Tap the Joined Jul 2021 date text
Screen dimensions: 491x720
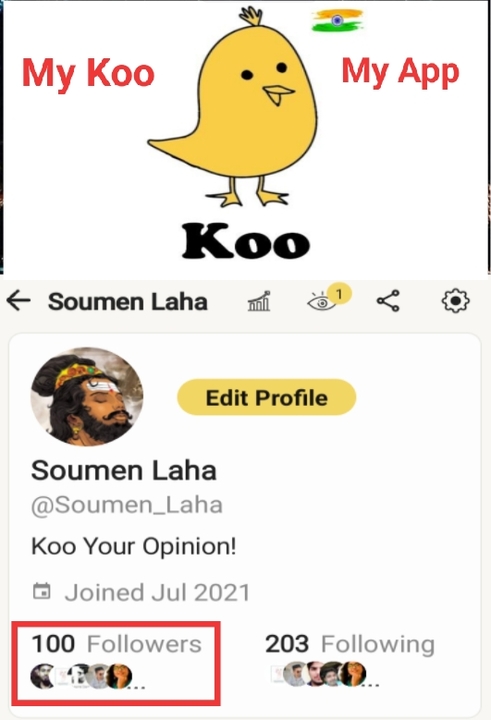coord(157,592)
